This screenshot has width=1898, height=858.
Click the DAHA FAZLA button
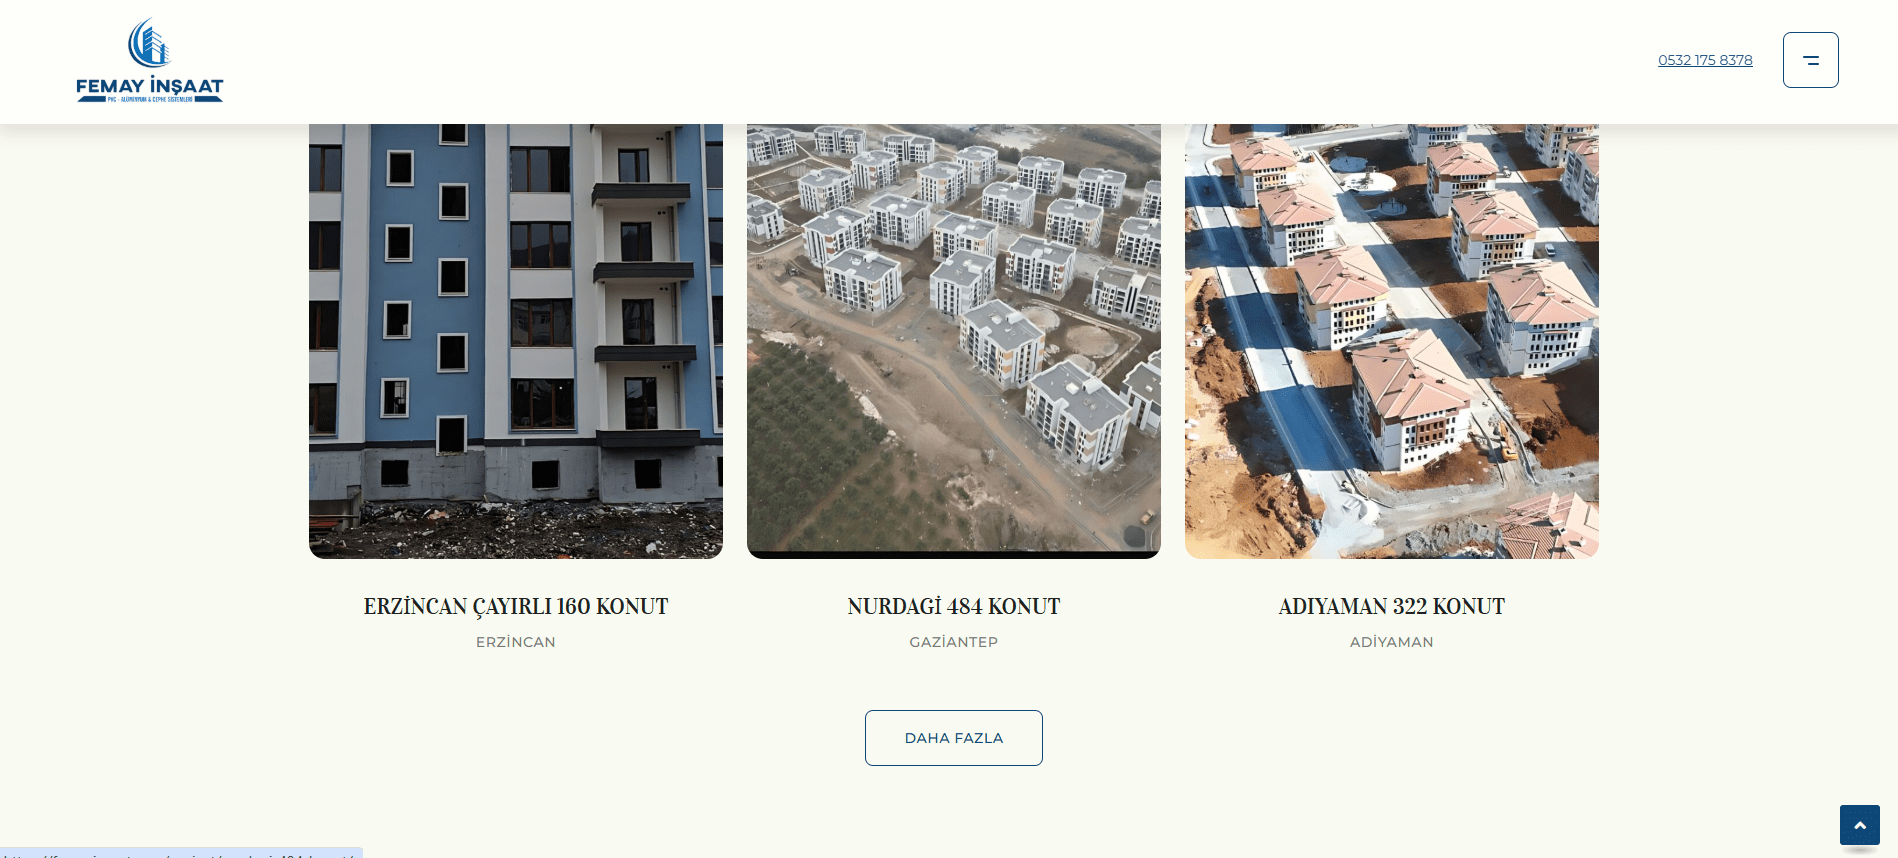954,738
